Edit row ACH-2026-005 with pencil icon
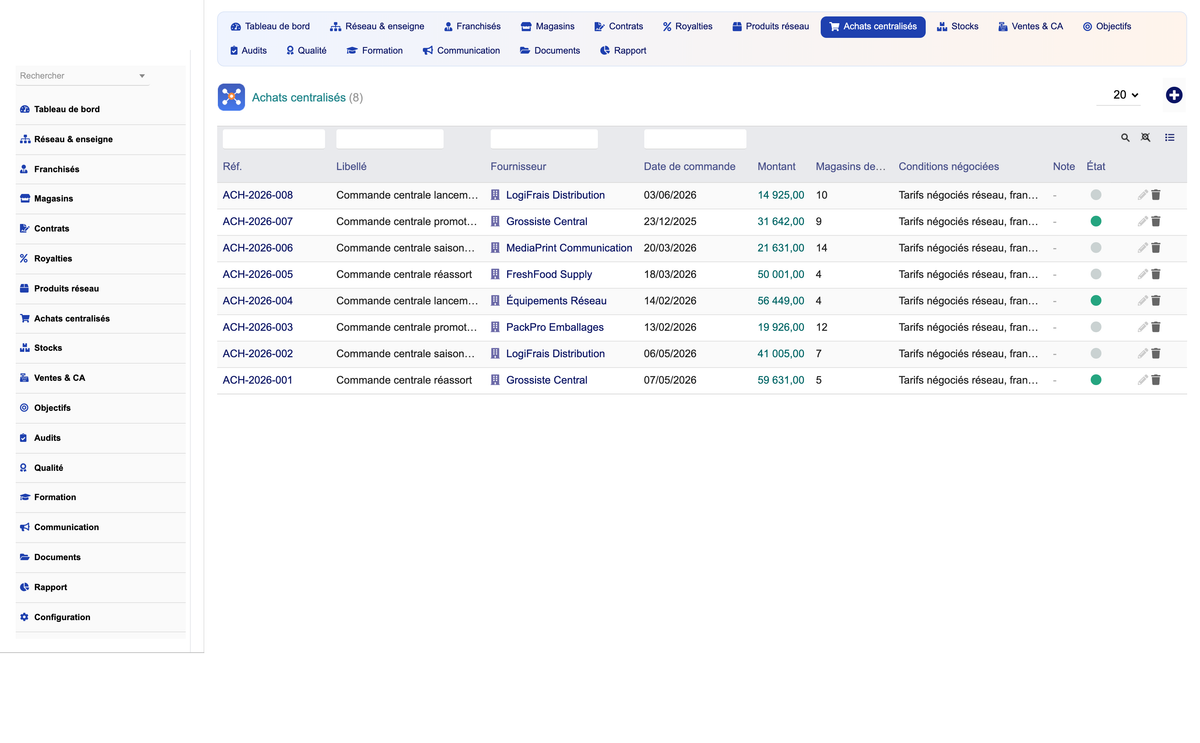Screen dimensions: 1200x743 click(1143, 274)
